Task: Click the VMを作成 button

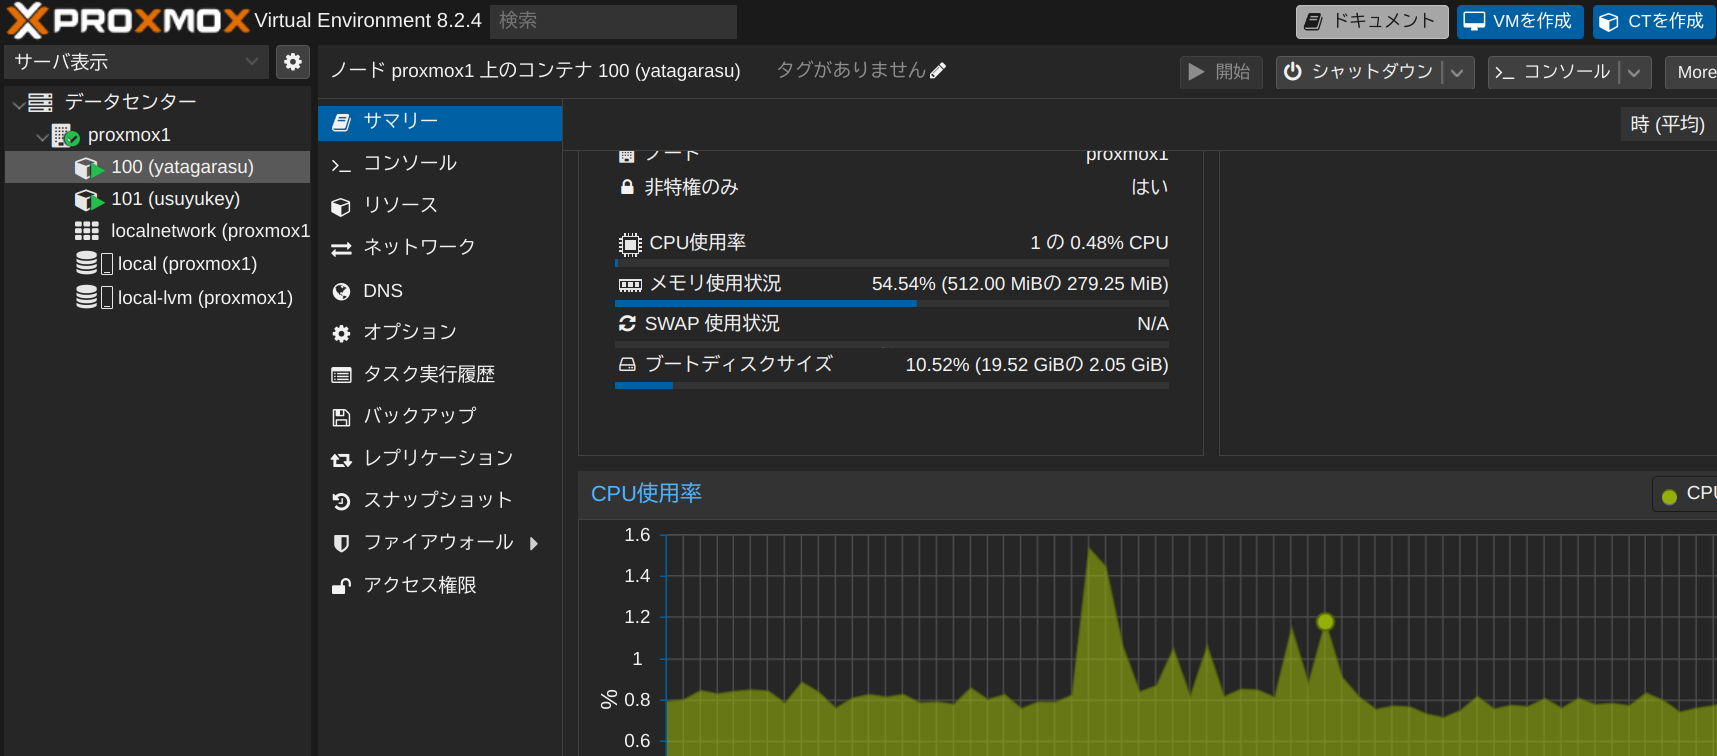Action: pyautogui.click(x=1520, y=21)
